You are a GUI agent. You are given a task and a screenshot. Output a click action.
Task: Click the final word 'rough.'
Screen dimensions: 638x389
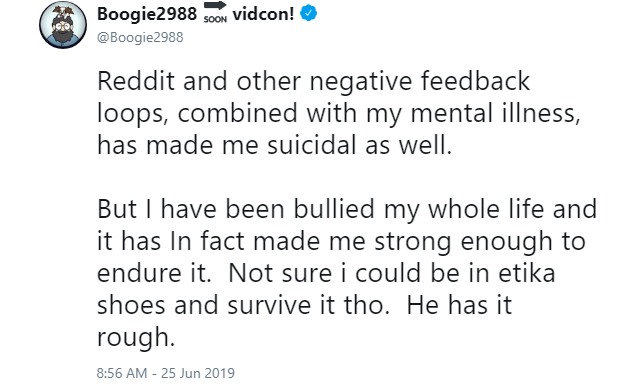point(136,338)
